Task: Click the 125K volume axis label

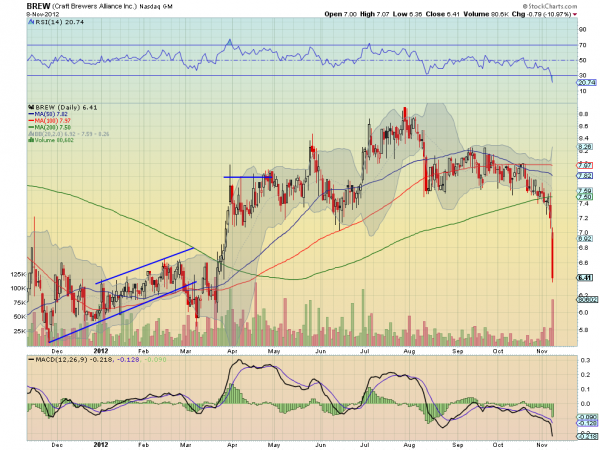Action: pyautogui.click(x=18, y=274)
